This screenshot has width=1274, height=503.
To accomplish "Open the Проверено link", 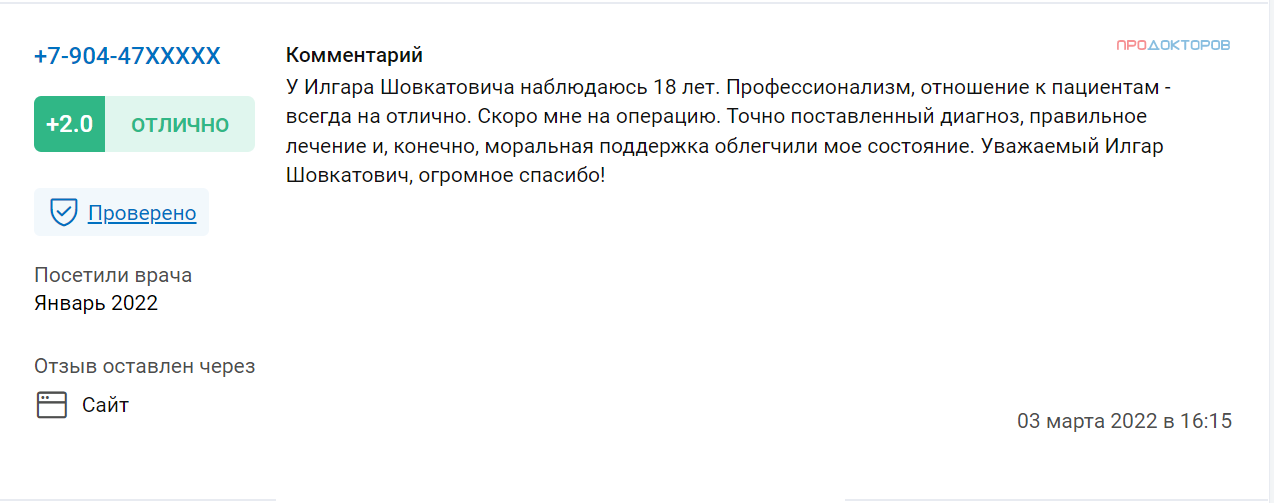I will (142, 213).
